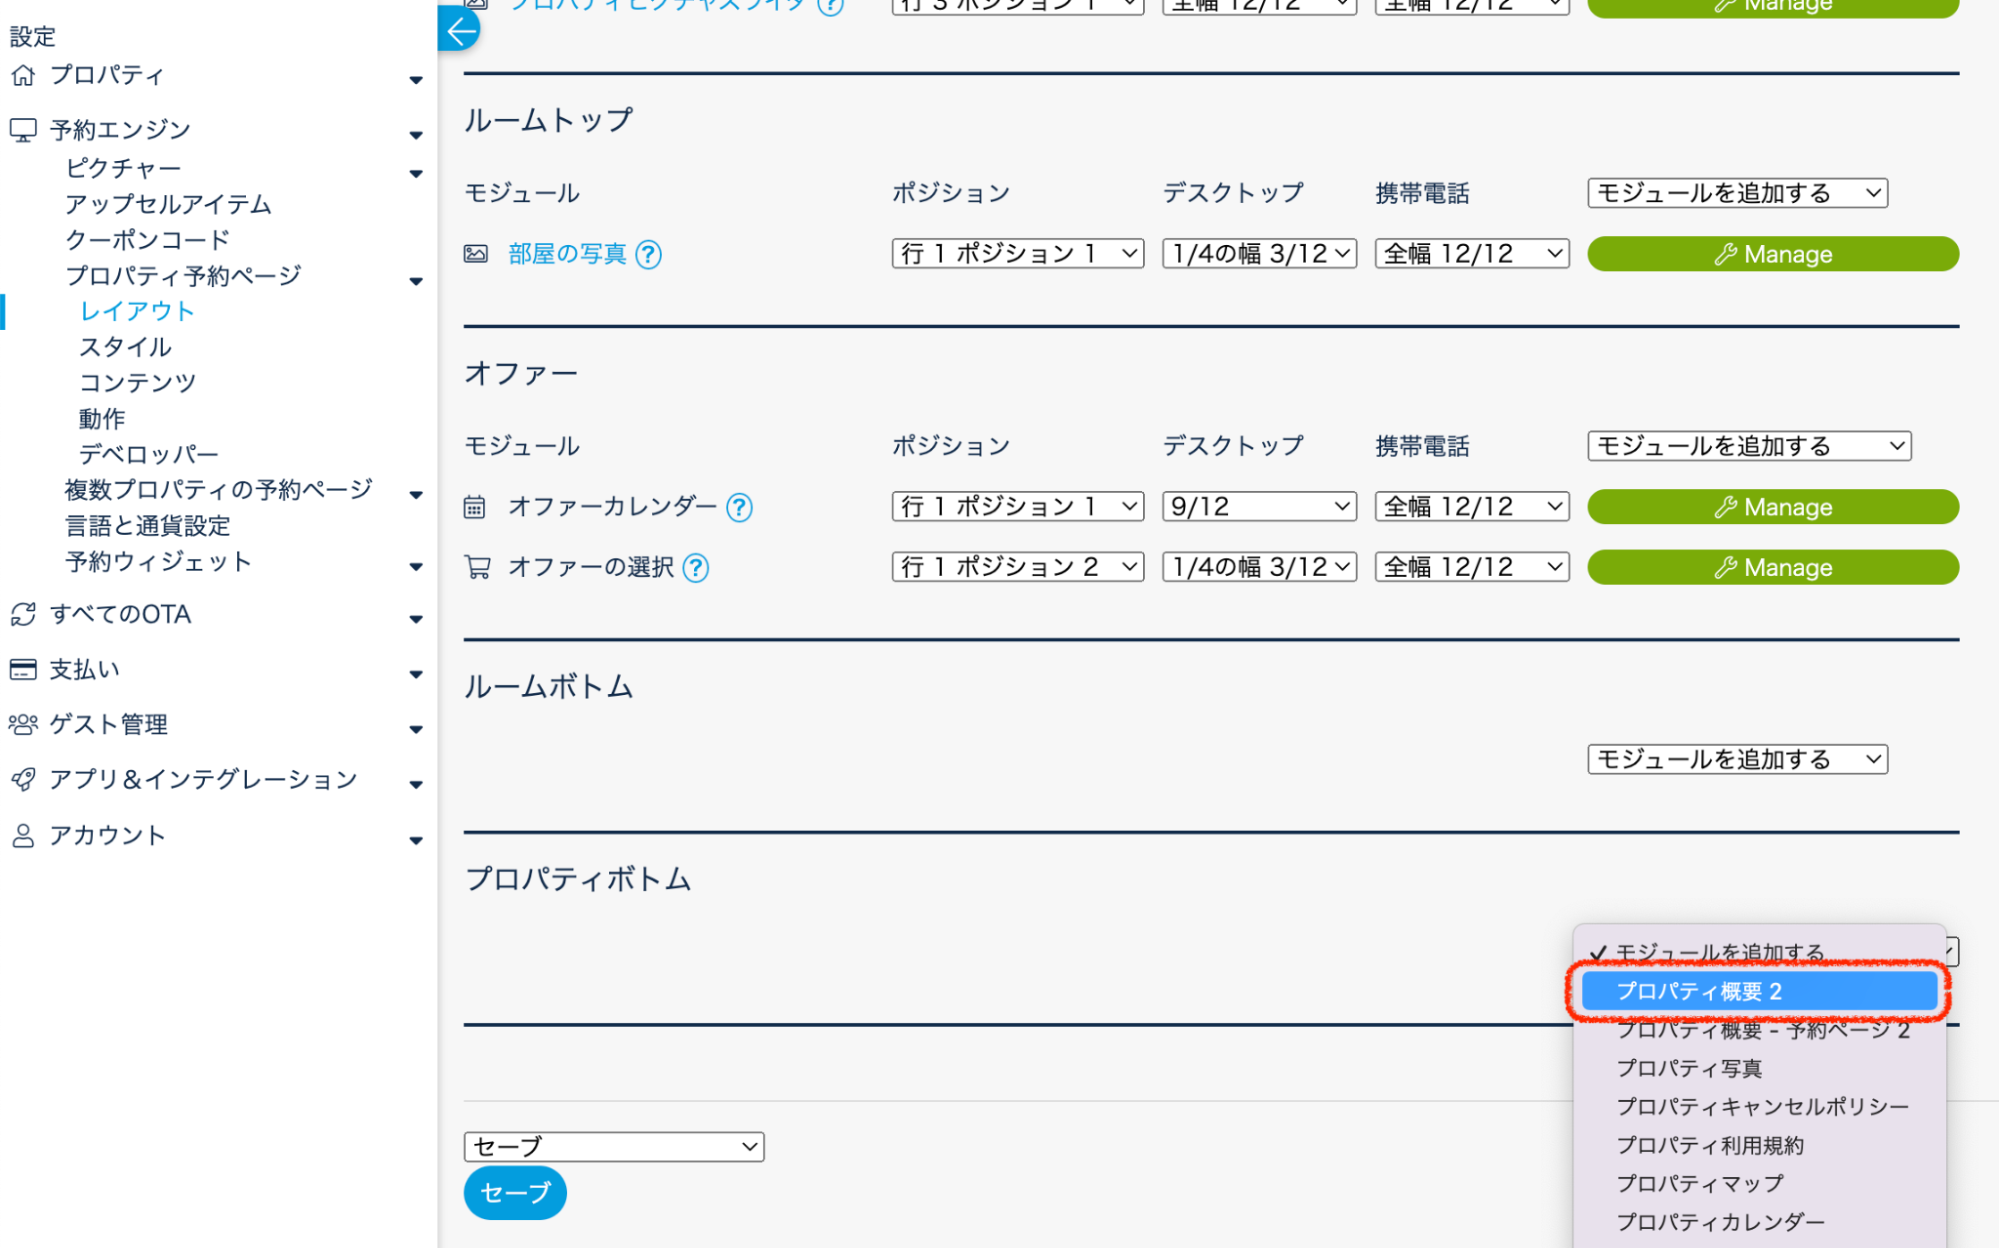Click the すべてのOTA sync icon

(x=23, y=614)
